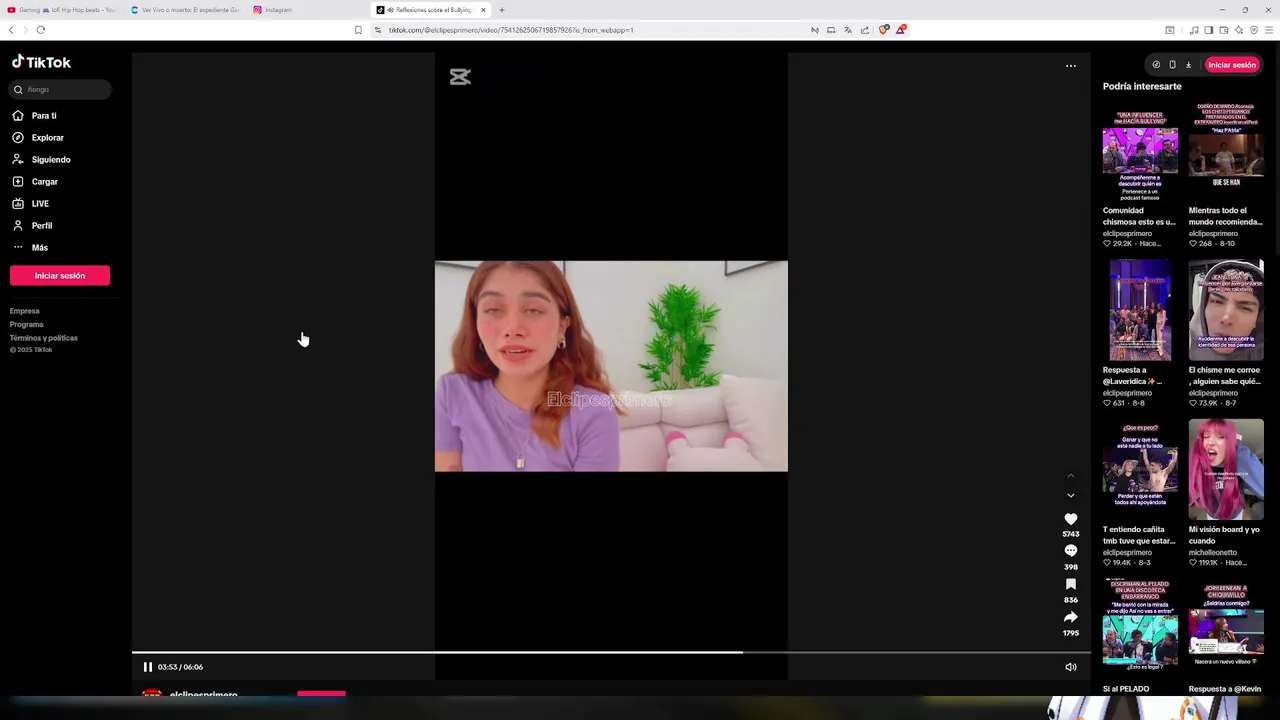
Task: Open the 'Comunidad chismosa esto es u...' video thumbnail
Action: (1140, 150)
